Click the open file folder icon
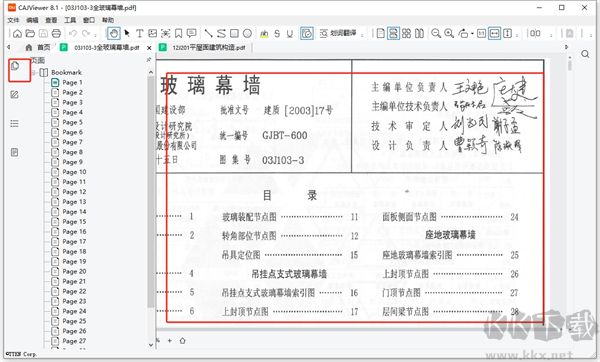Screen dimensions: 600x362 coord(30,34)
